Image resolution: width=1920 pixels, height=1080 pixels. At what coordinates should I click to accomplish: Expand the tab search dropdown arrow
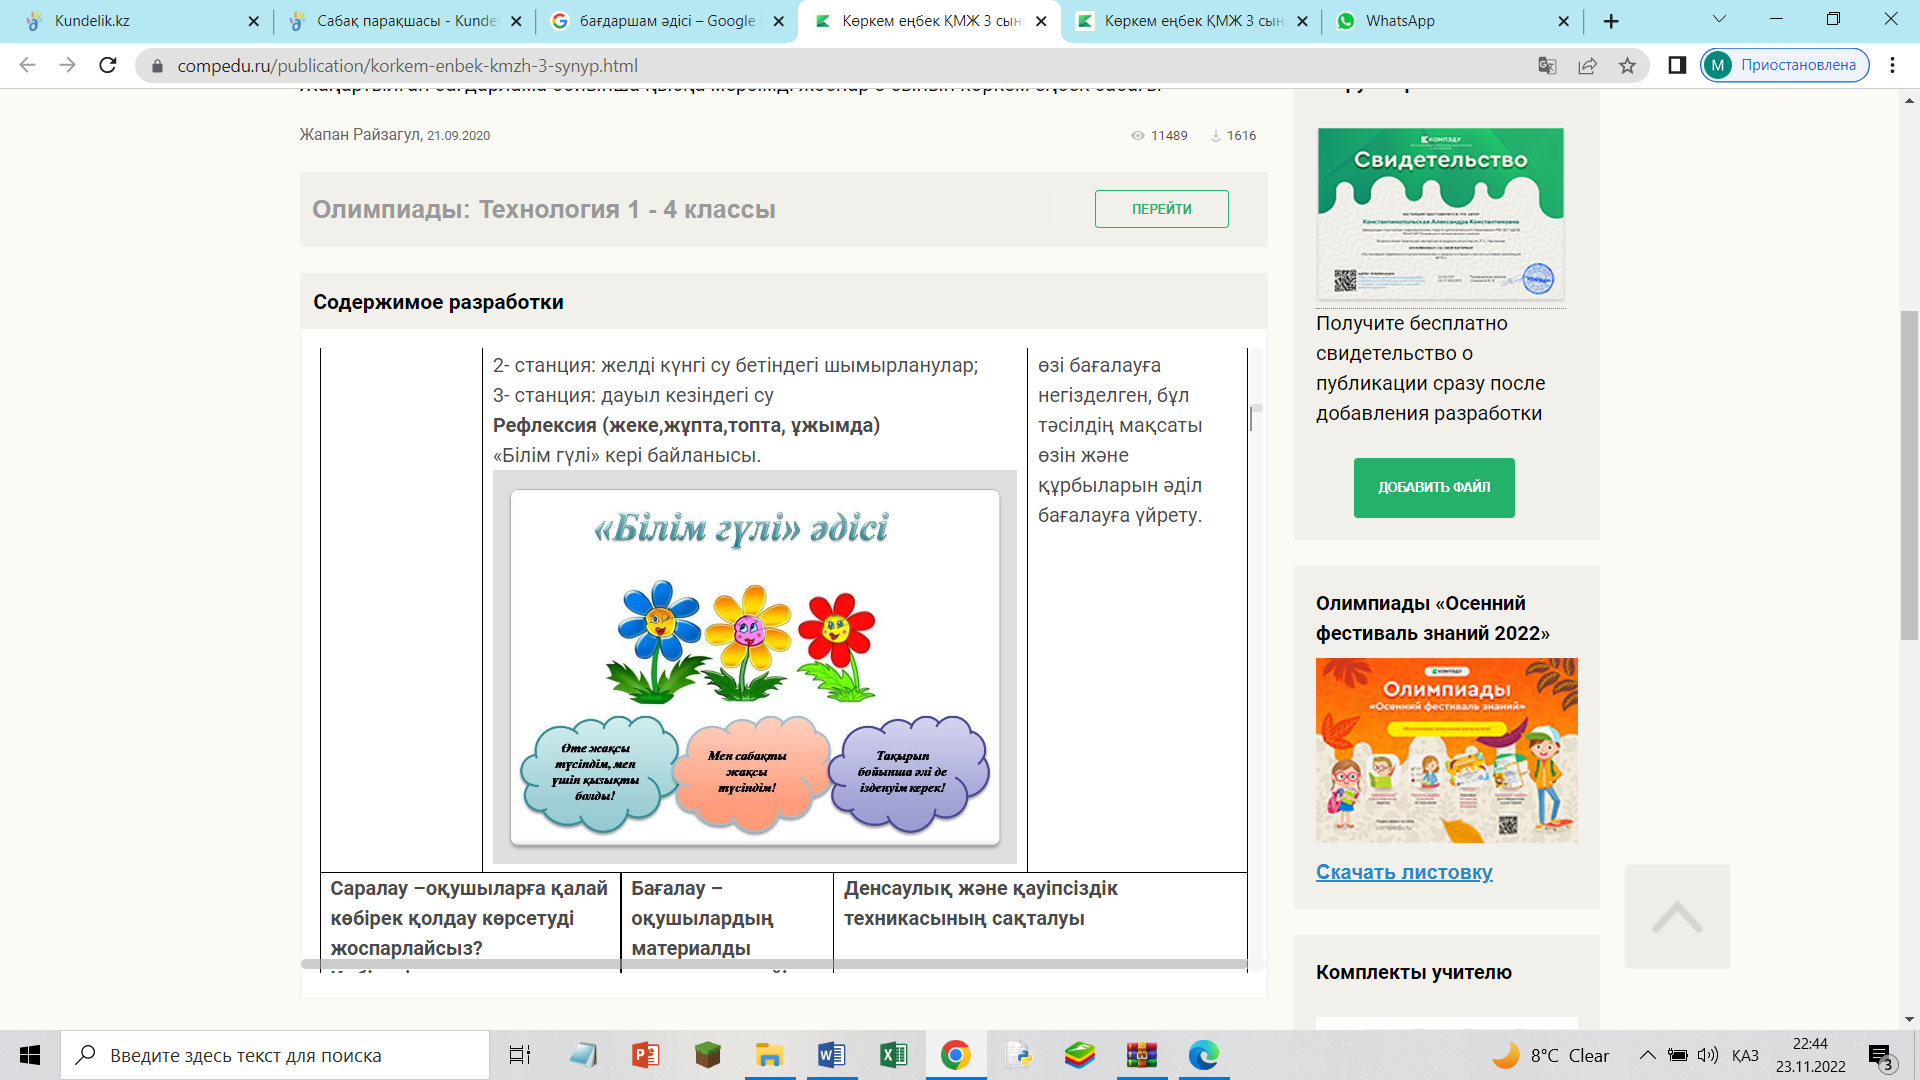tap(1719, 20)
